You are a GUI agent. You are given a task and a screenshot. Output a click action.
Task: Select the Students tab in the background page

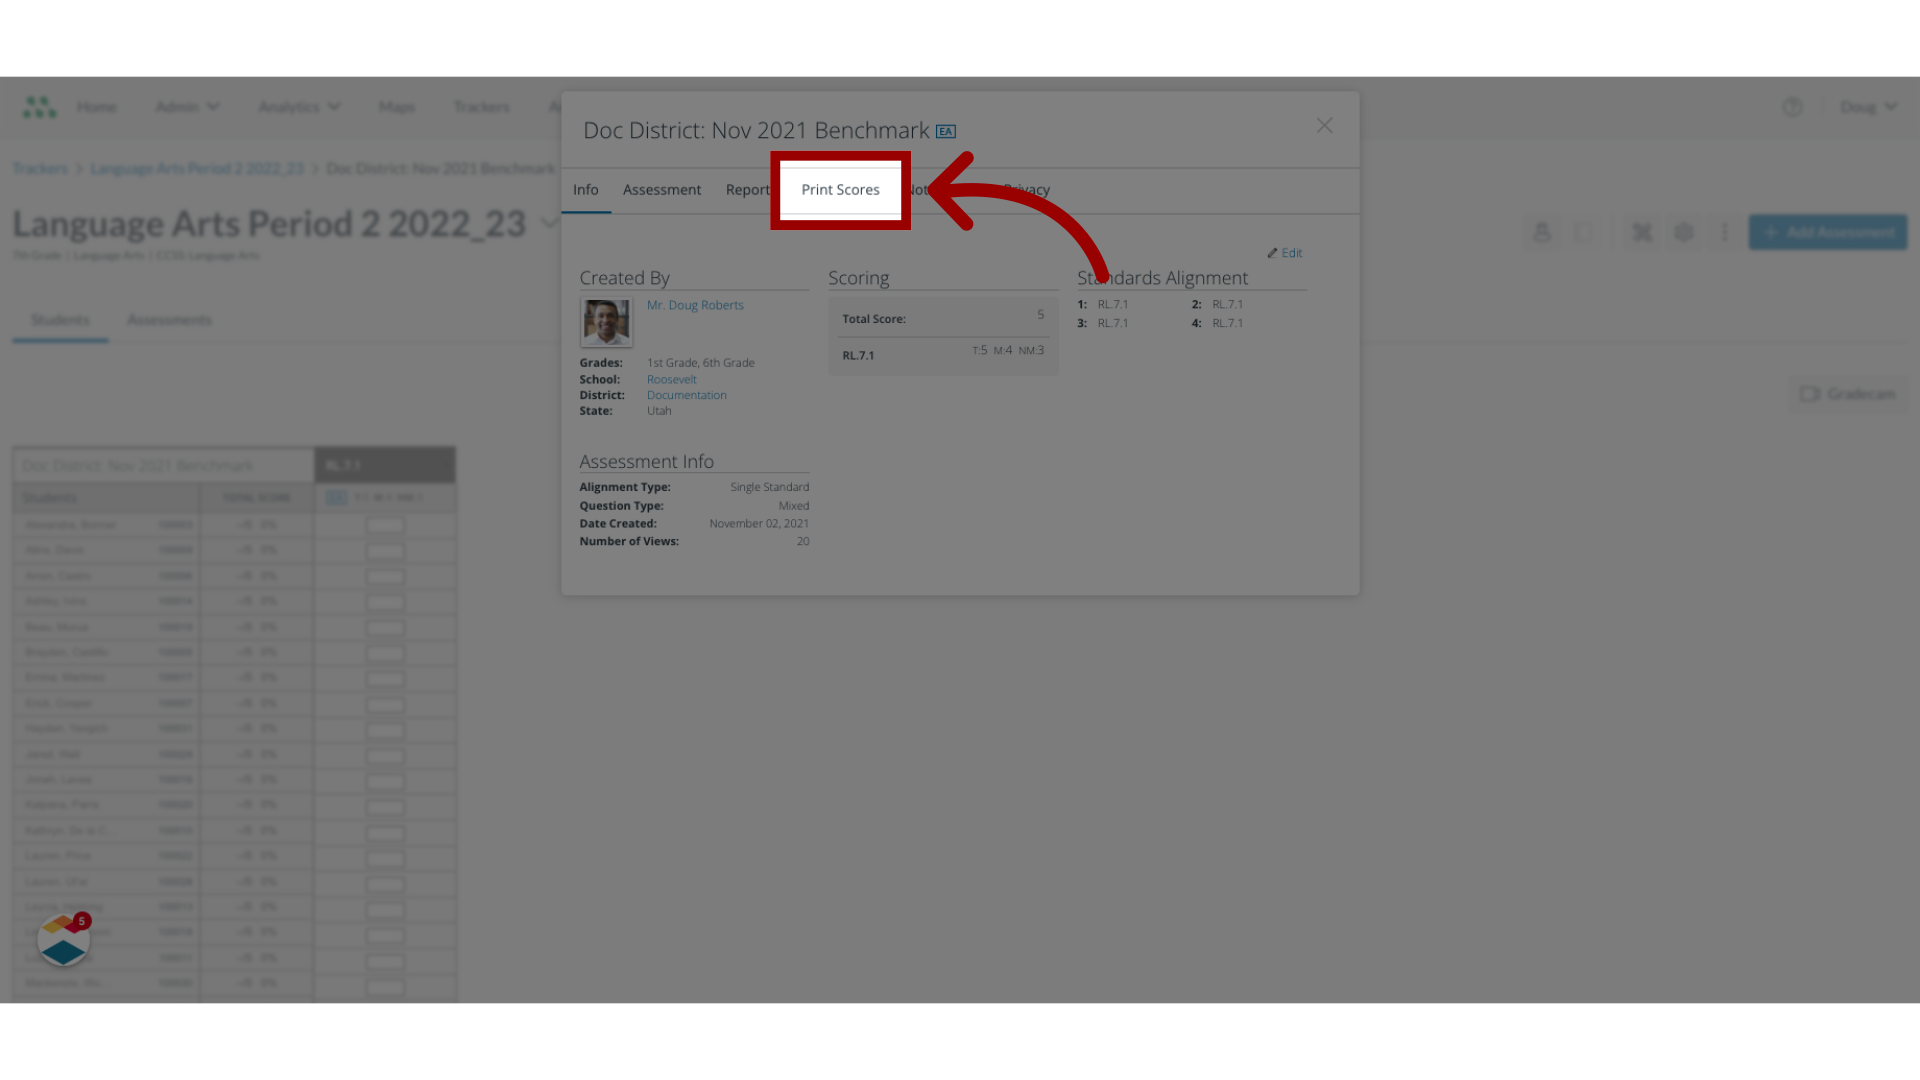(60, 320)
